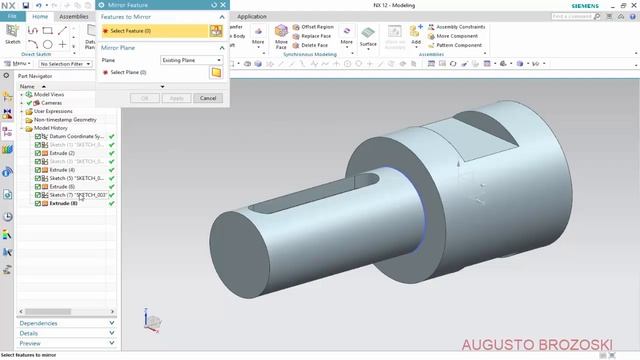Click the Replace Face icon

pyautogui.click(x=296, y=36)
